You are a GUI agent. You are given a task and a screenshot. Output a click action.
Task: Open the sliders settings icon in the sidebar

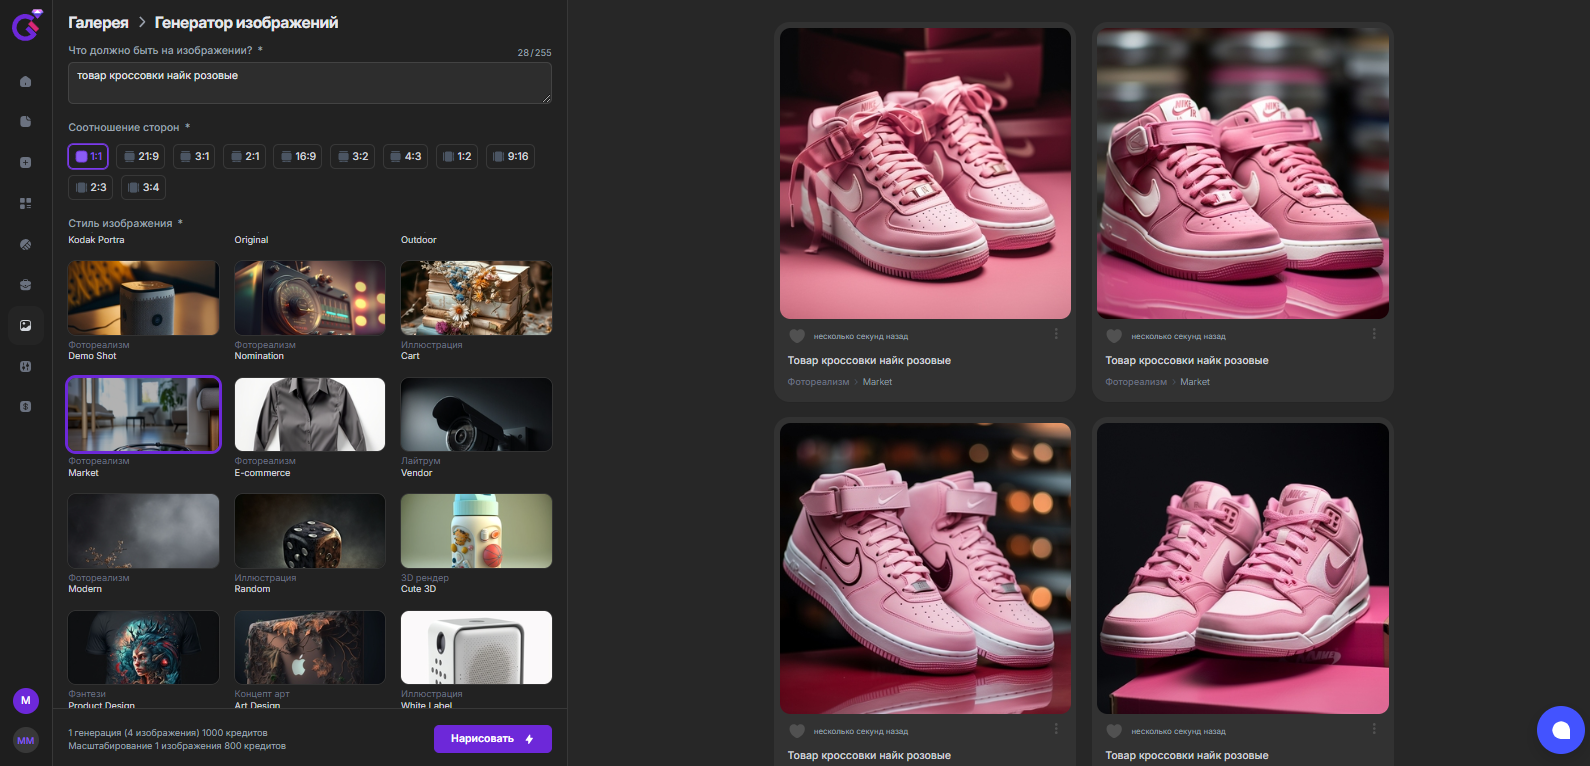(26, 366)
